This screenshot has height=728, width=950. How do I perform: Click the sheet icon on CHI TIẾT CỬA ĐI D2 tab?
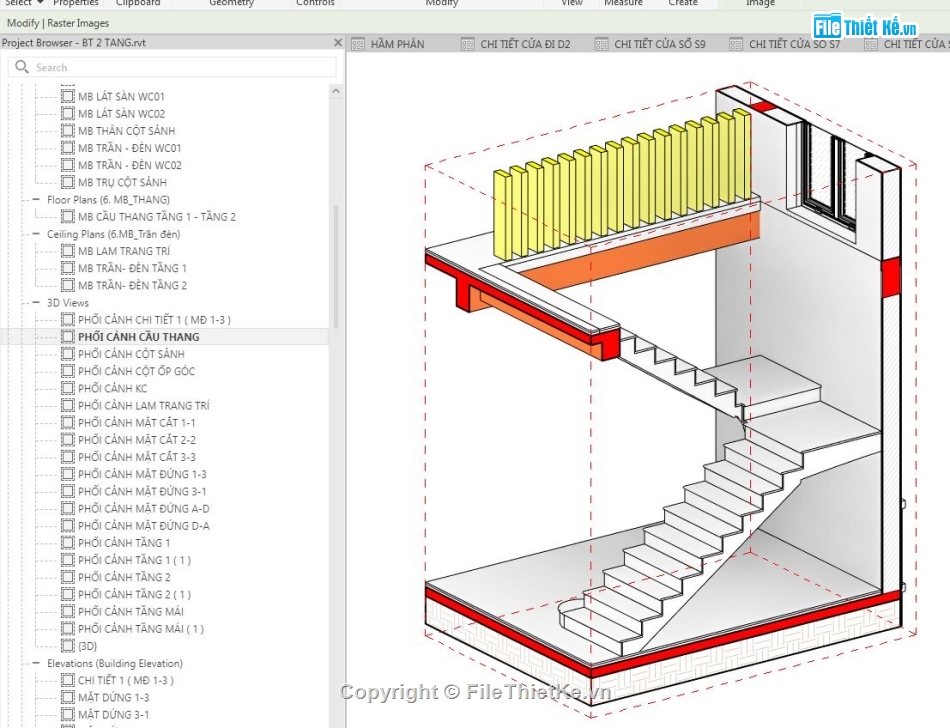click(x=468, y=44)
